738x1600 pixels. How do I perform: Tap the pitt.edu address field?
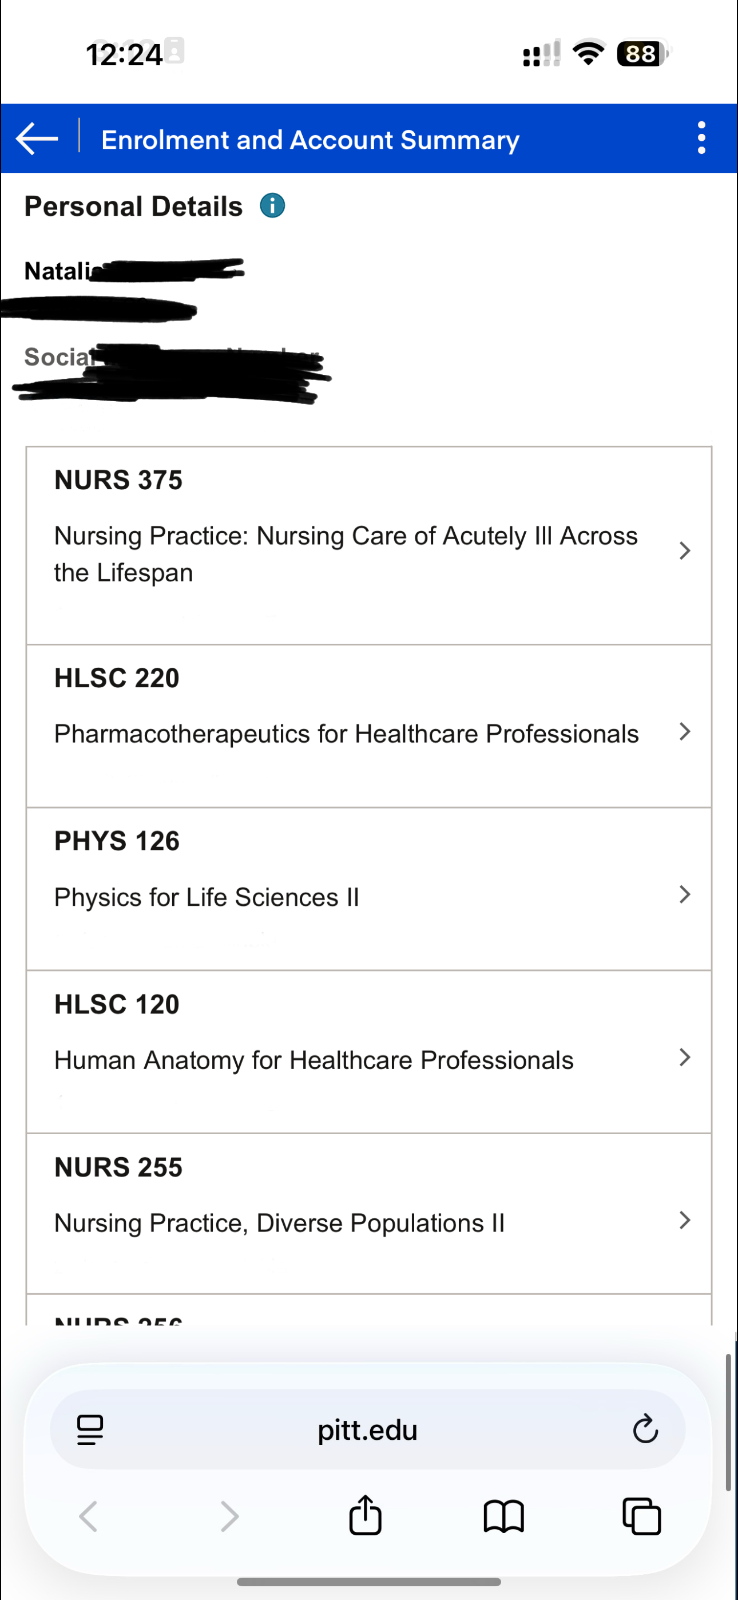click(x=367, y=1430)
